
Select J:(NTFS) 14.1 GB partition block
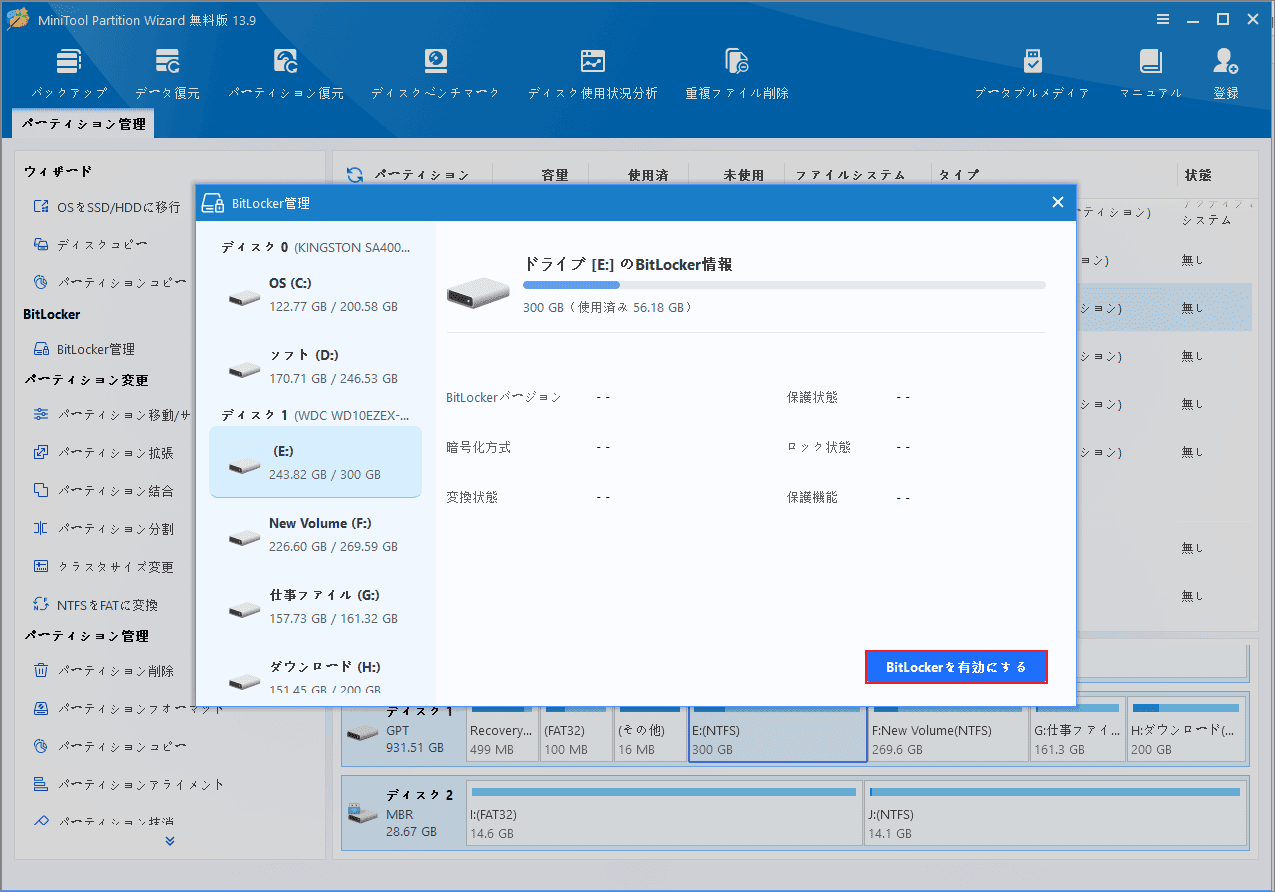(x=1056, y=812)
